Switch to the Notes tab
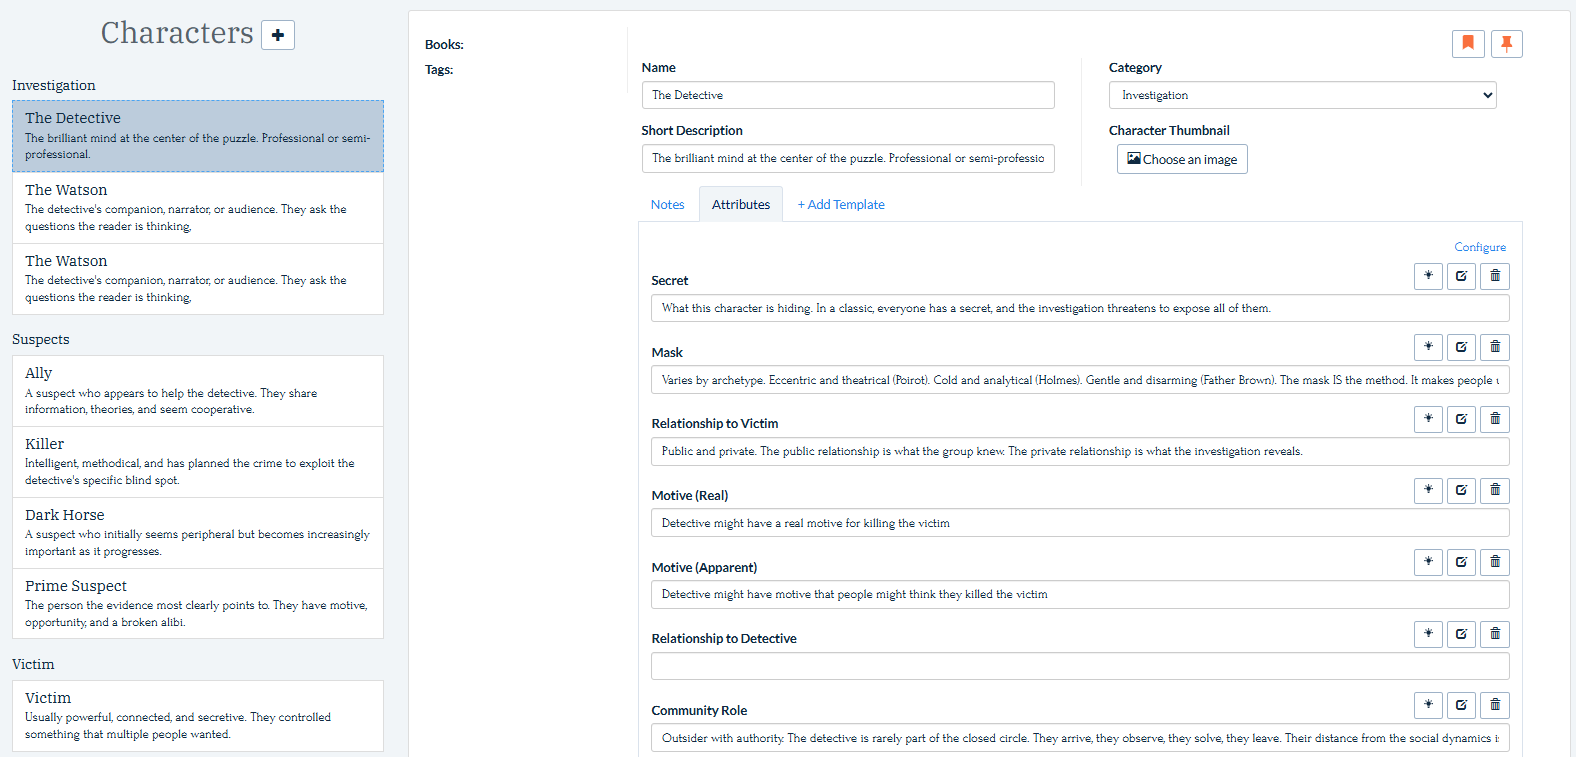Image resolution: width=1576 pixels, height=757 pixels. pyautogui.click(x=667, y=204)
